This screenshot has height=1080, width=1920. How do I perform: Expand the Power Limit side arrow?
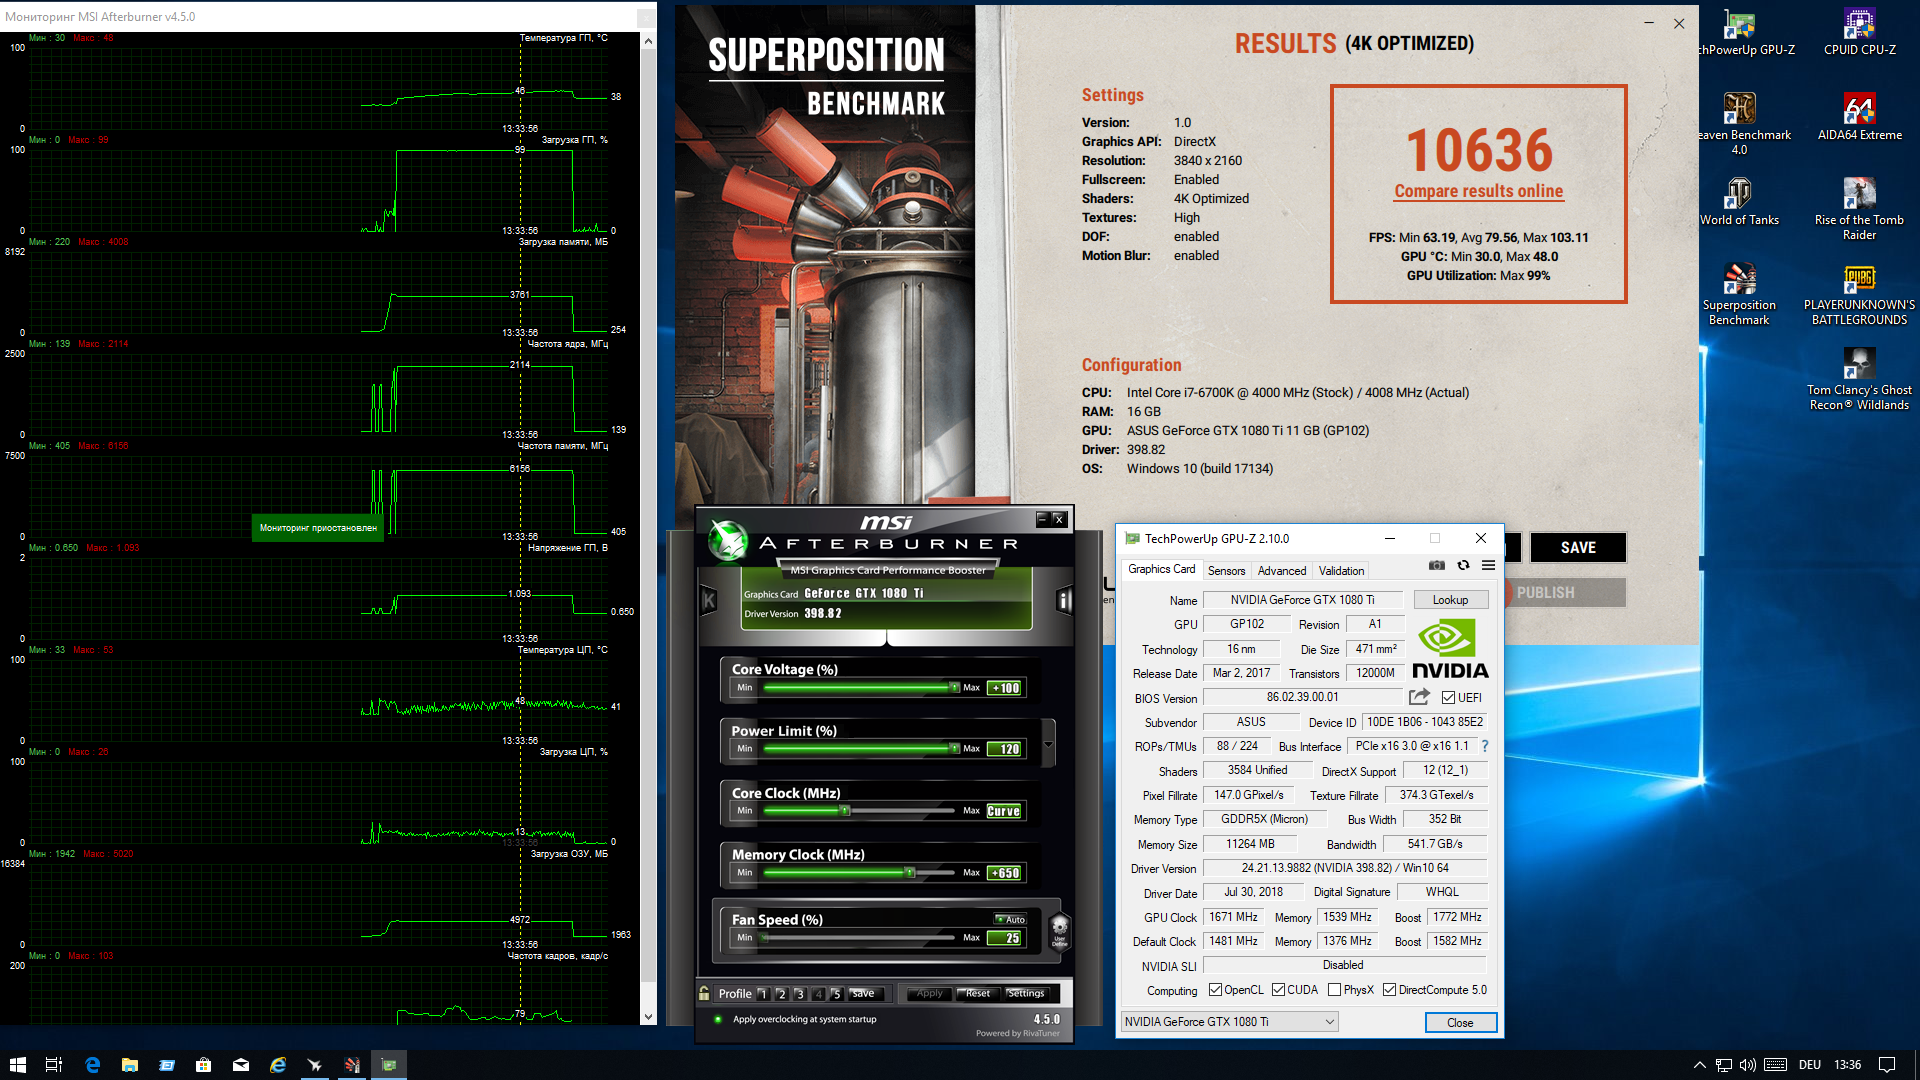1048,744
